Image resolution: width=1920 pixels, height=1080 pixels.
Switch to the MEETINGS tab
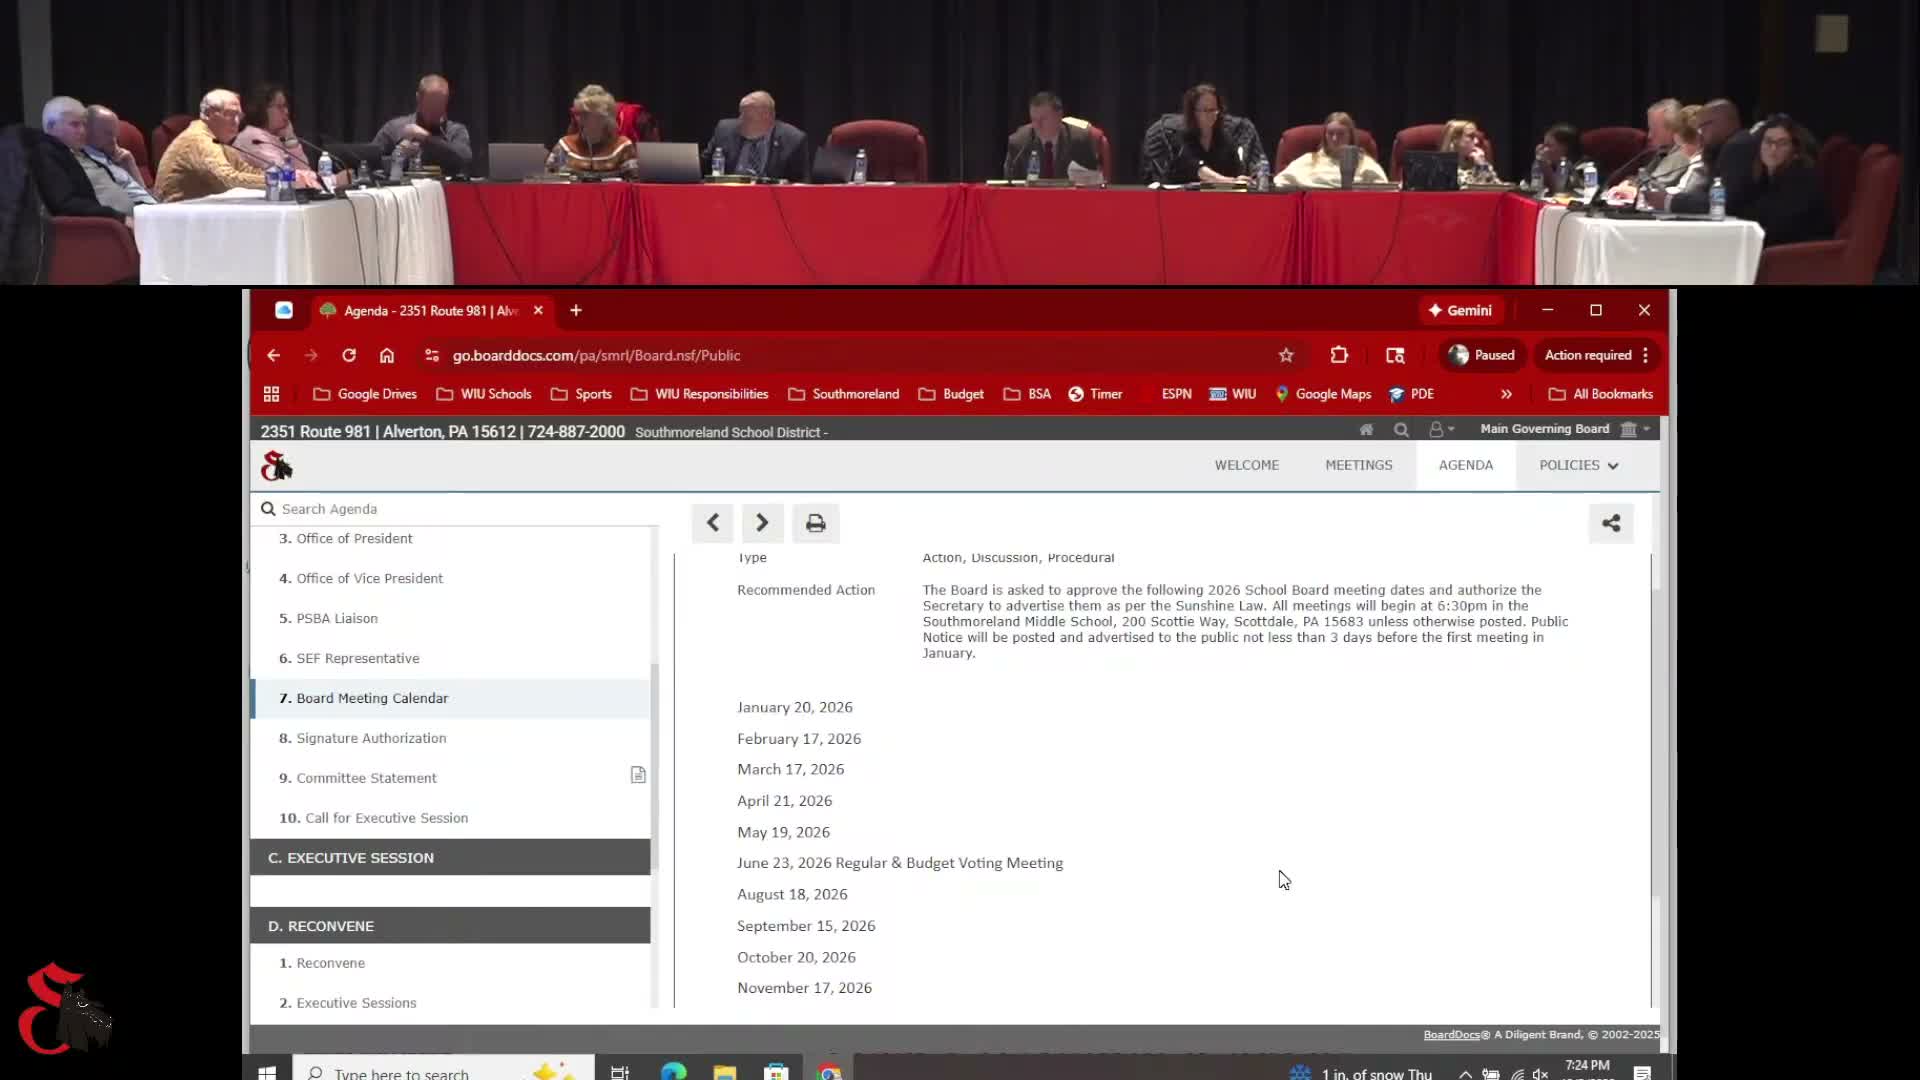[1359, 465]
